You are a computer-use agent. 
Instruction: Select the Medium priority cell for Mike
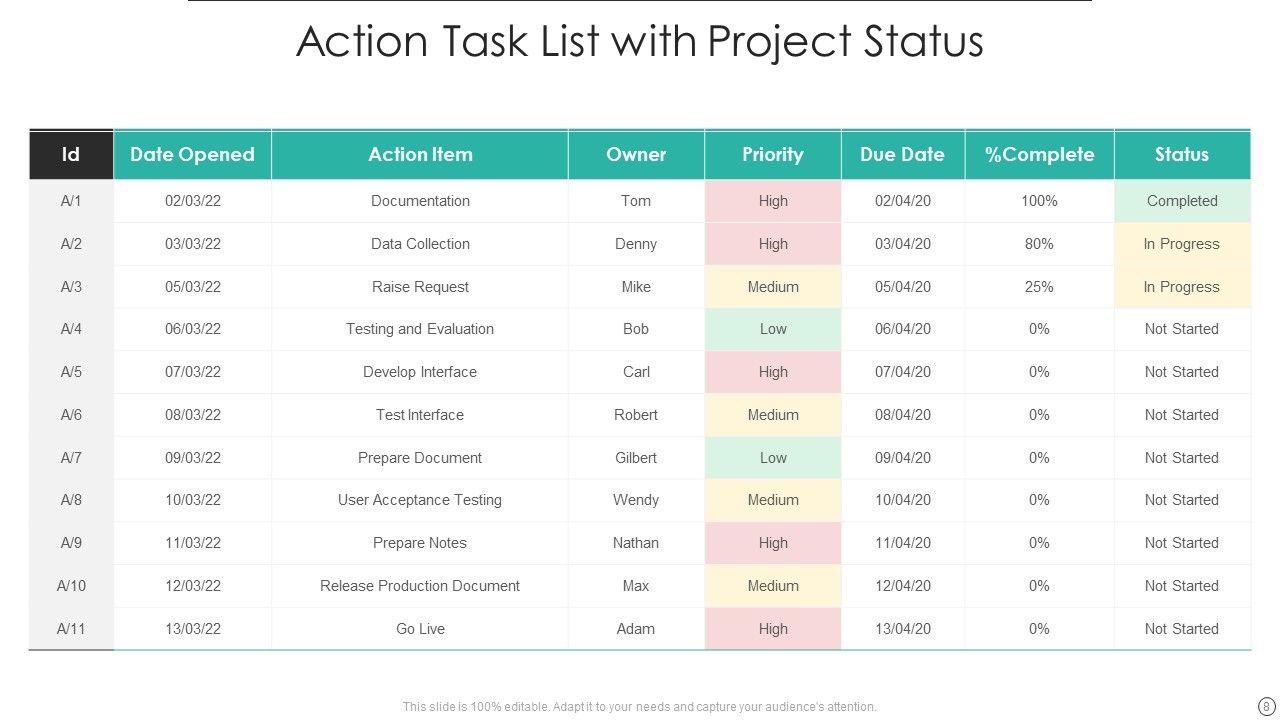point(773,287)
